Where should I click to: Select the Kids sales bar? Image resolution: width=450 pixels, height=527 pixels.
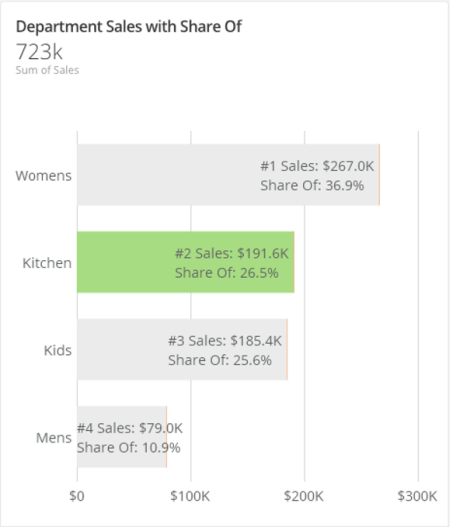[x=182, y=350]
